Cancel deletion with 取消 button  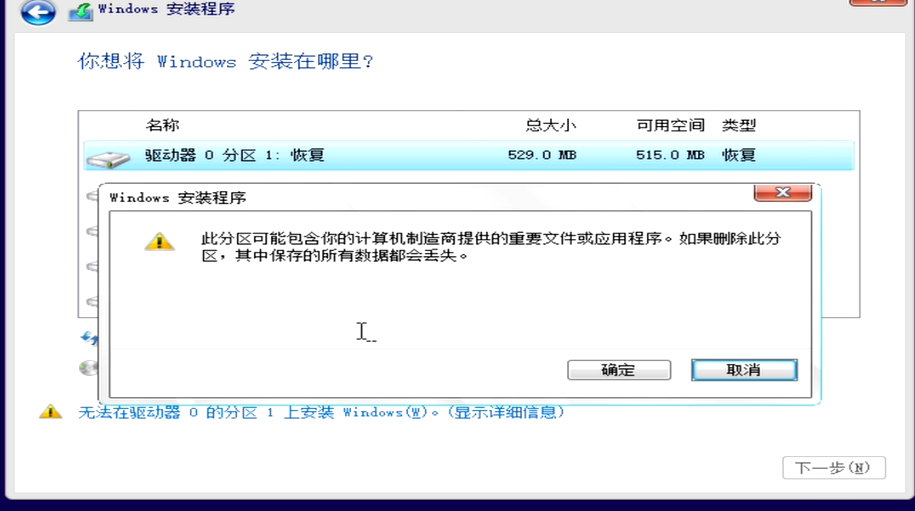pyautogui.click(x=744, y=370)
